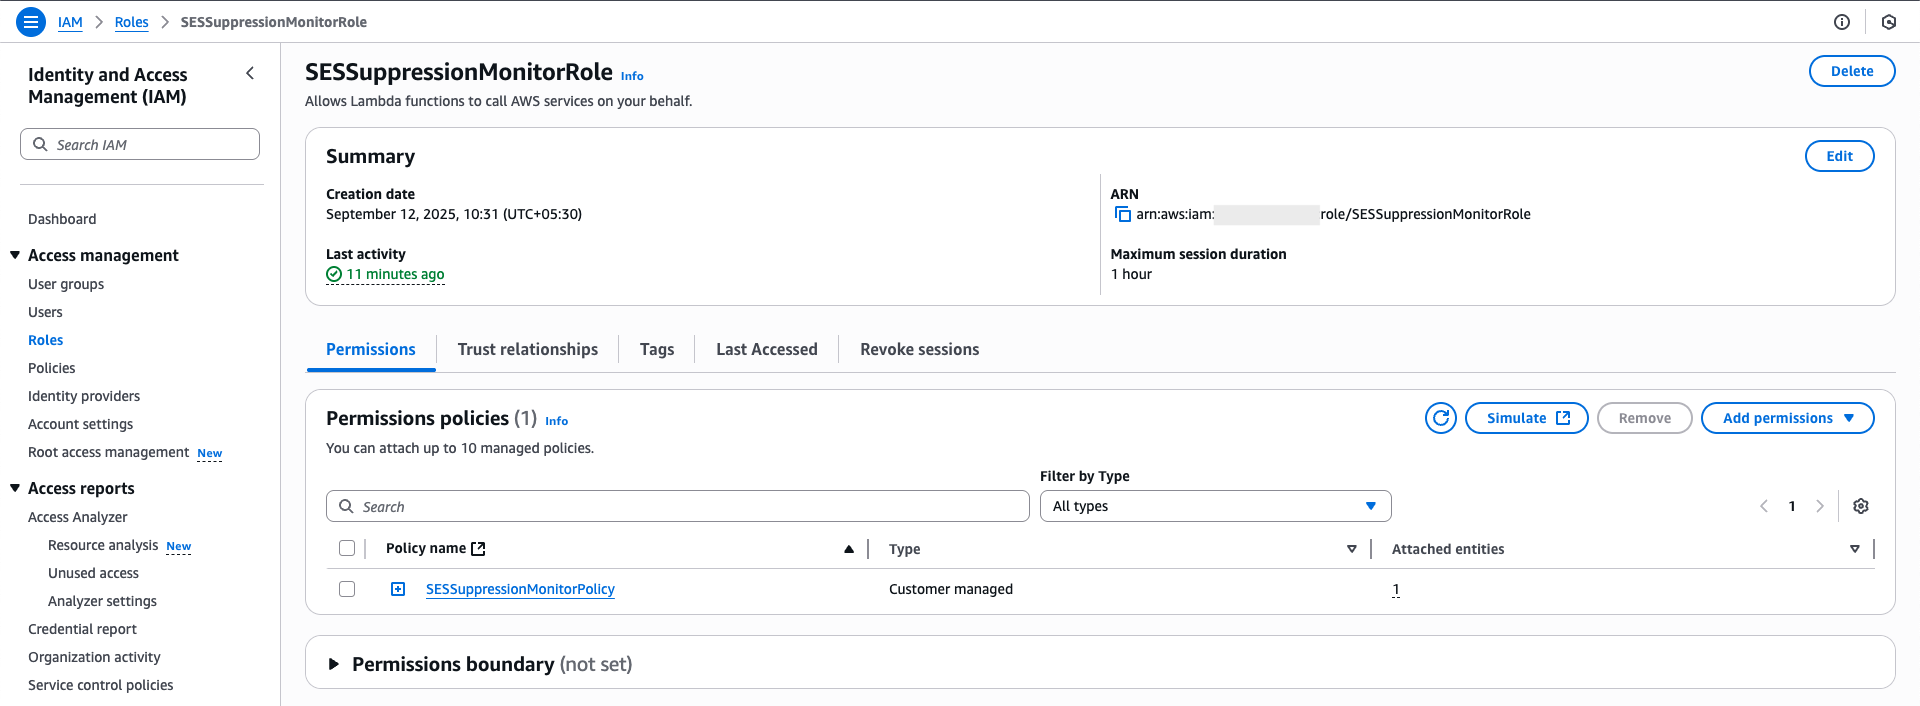This screenshot has height=706, width=1920.
Task: Click the search magnifier in IAM search
Action: coord(40,144)
